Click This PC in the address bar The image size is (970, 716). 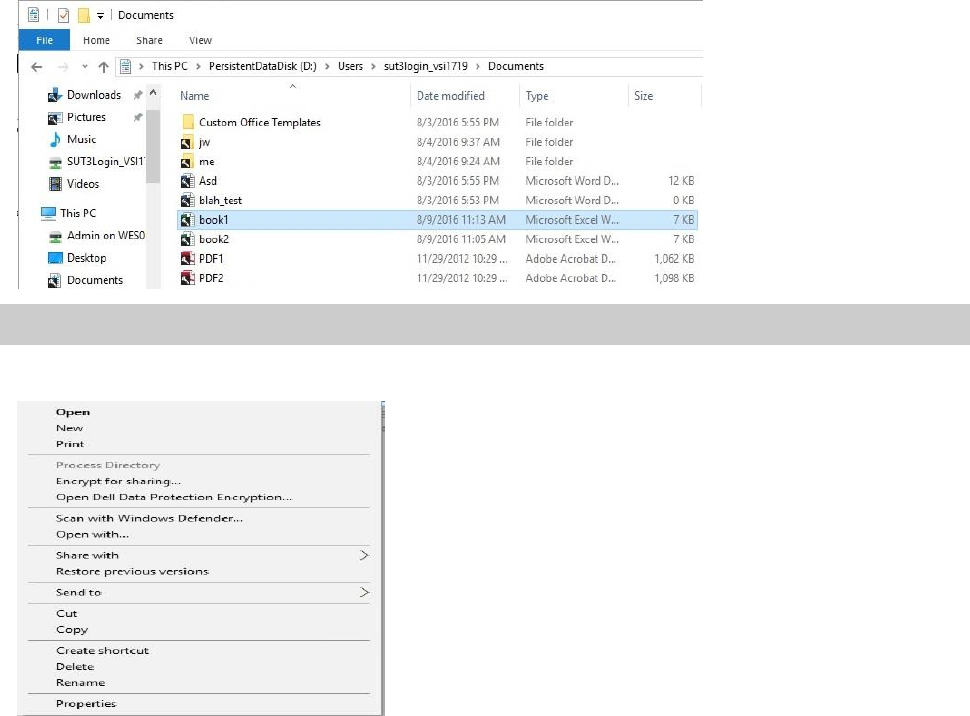(170, 66)
